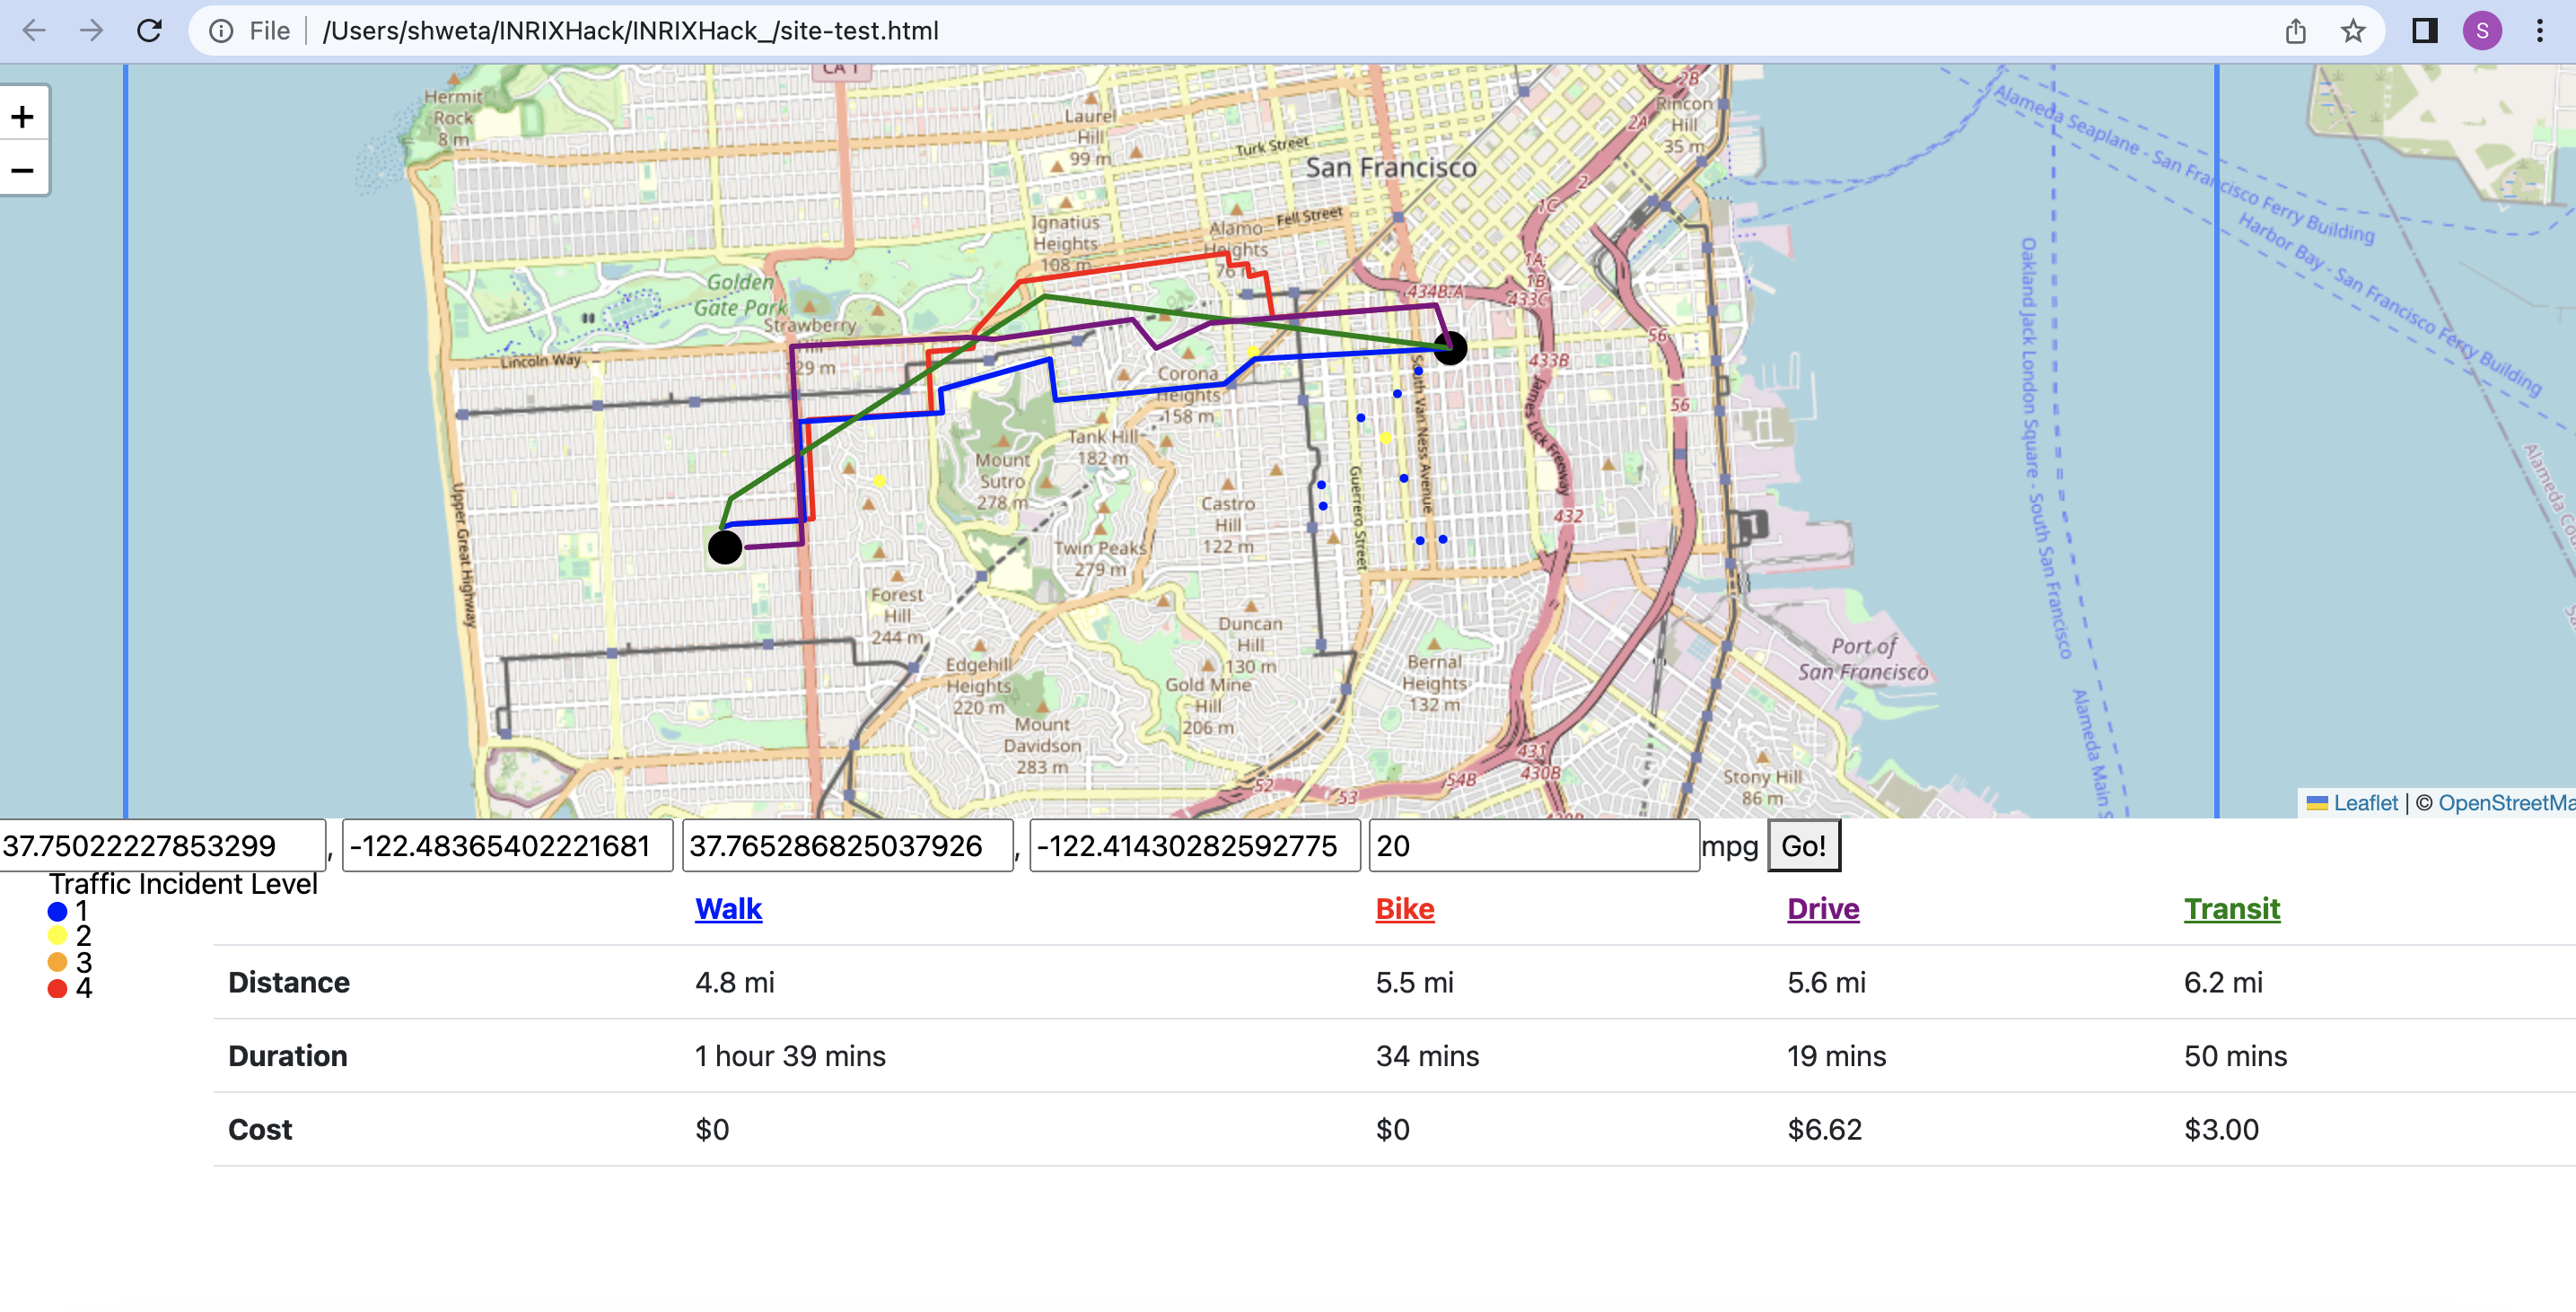Select the Transit column header link
Viewport: 2576px width, 1312px height.
coord(2231,908)
